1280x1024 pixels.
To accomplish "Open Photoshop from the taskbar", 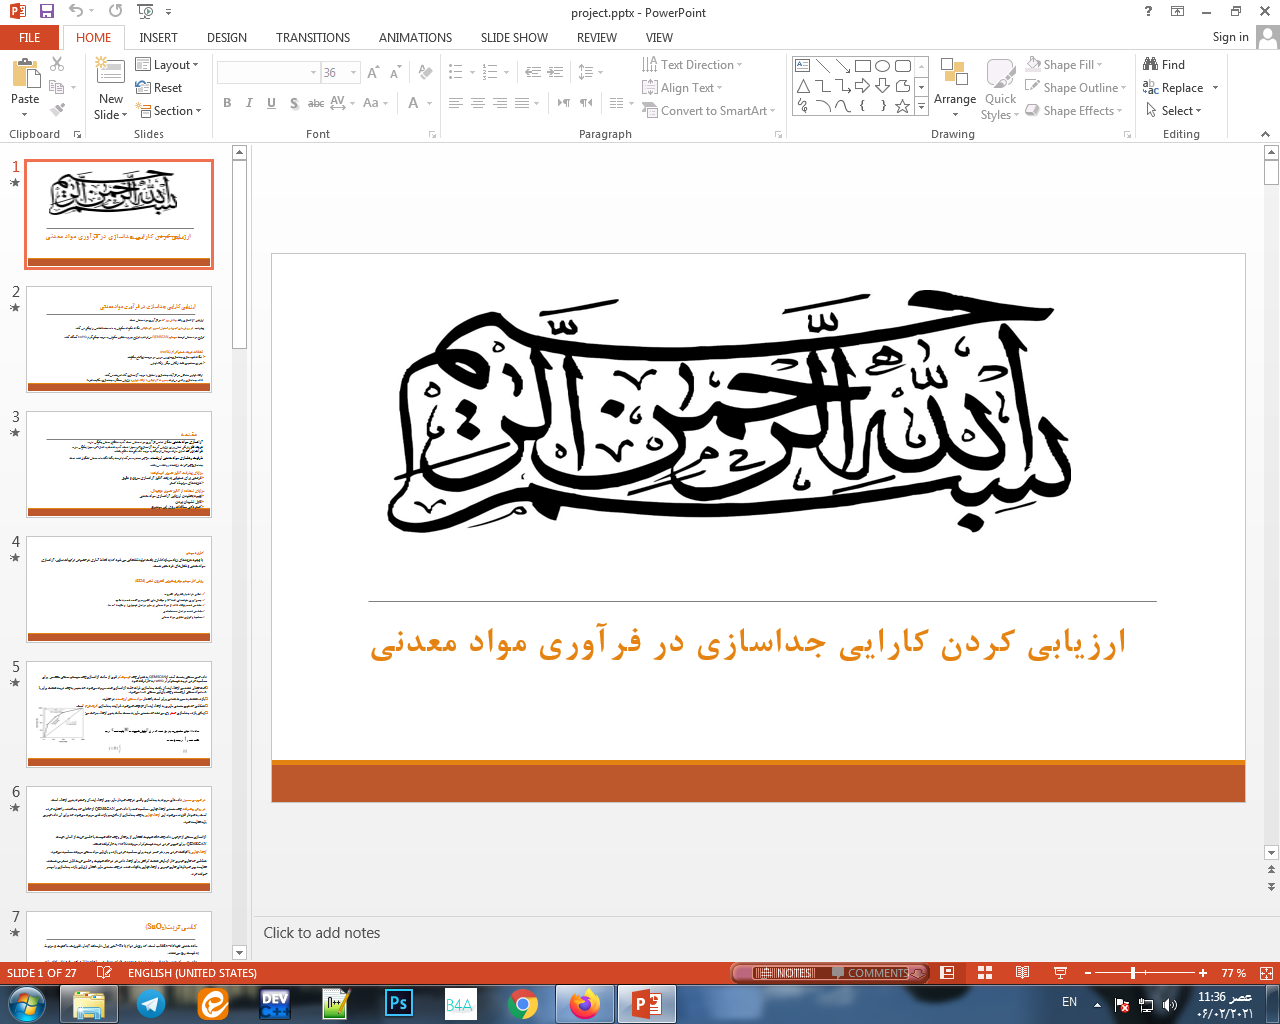I will [399, 1003].
